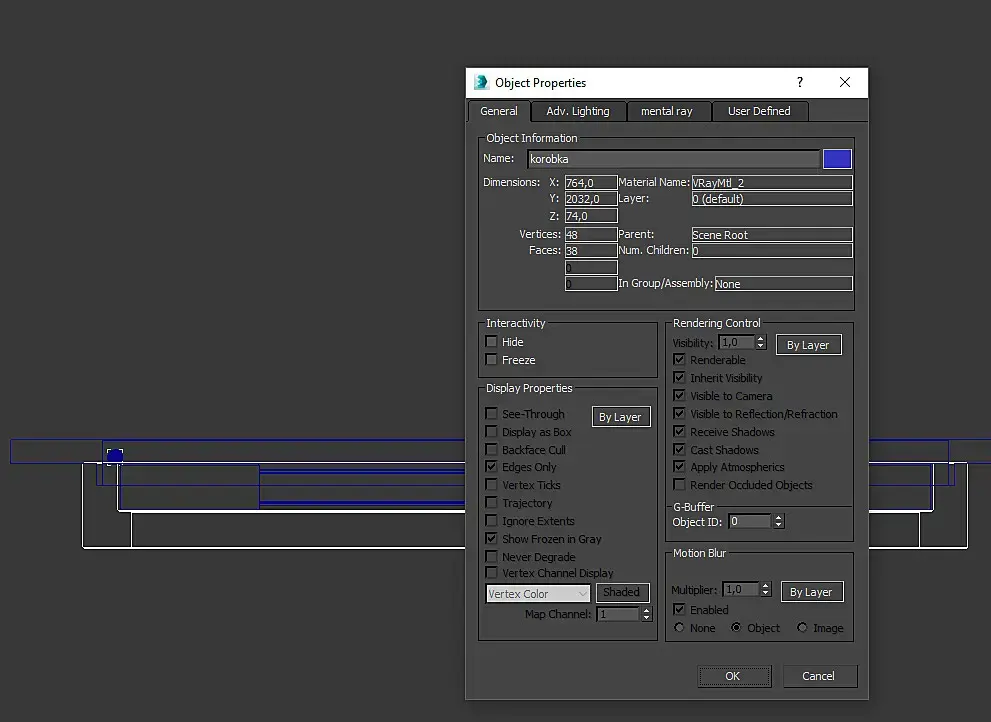This screenshot has height=722, width=991.
Task: Click the Visibility value field
Action: pos(736,342)
